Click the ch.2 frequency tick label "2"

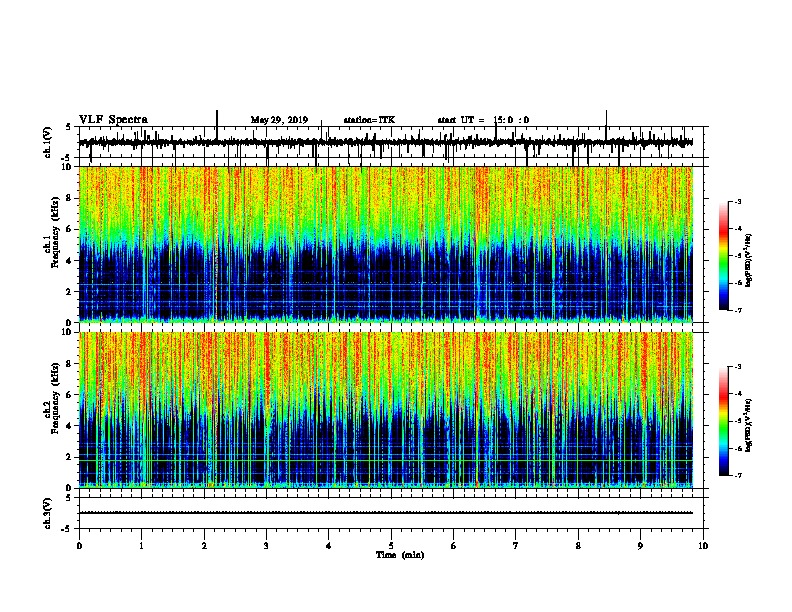pyautogui.click(x=69, y=457)
